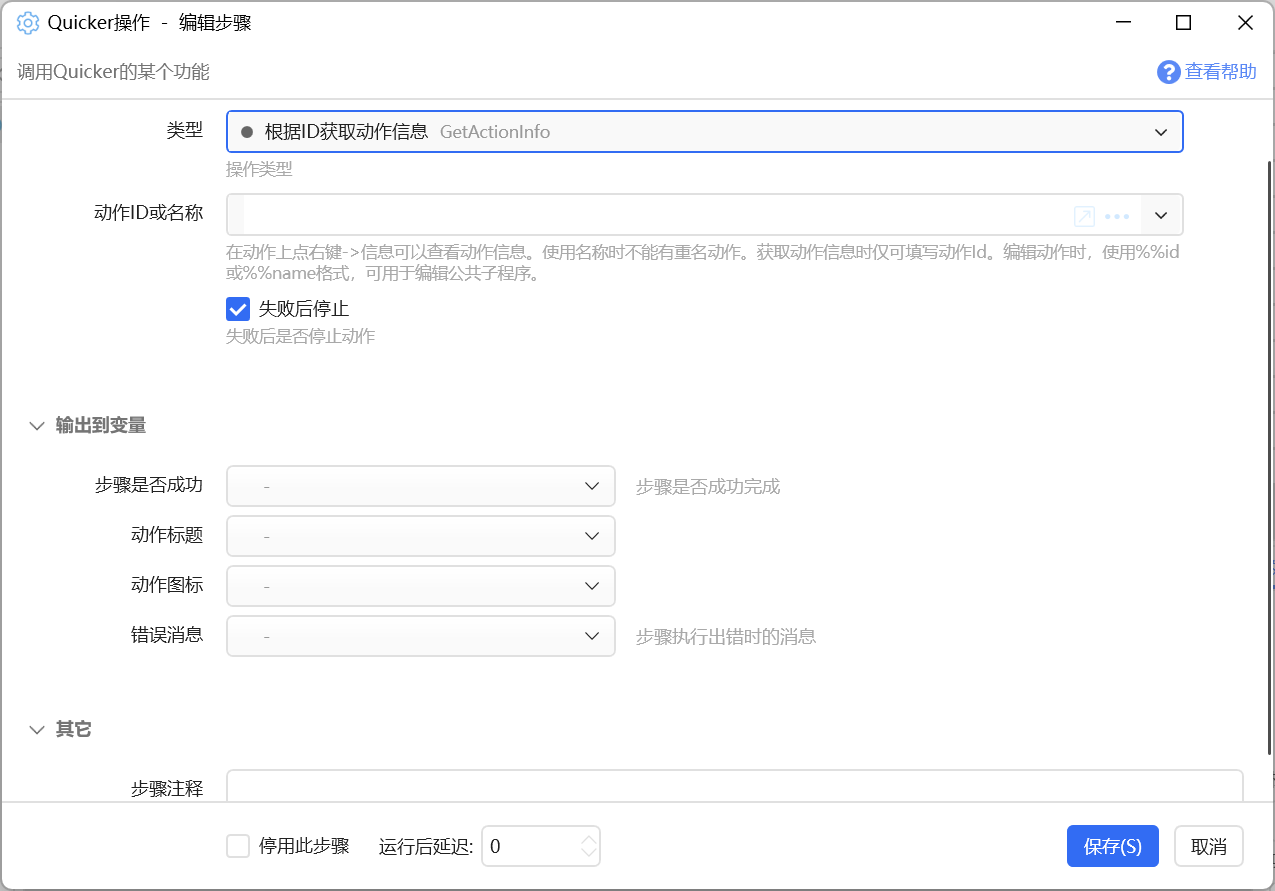Click the '步骤执行出错时的消息' hint text
1275x891 pixels.
pyautogui.click(x=726, y=636)
